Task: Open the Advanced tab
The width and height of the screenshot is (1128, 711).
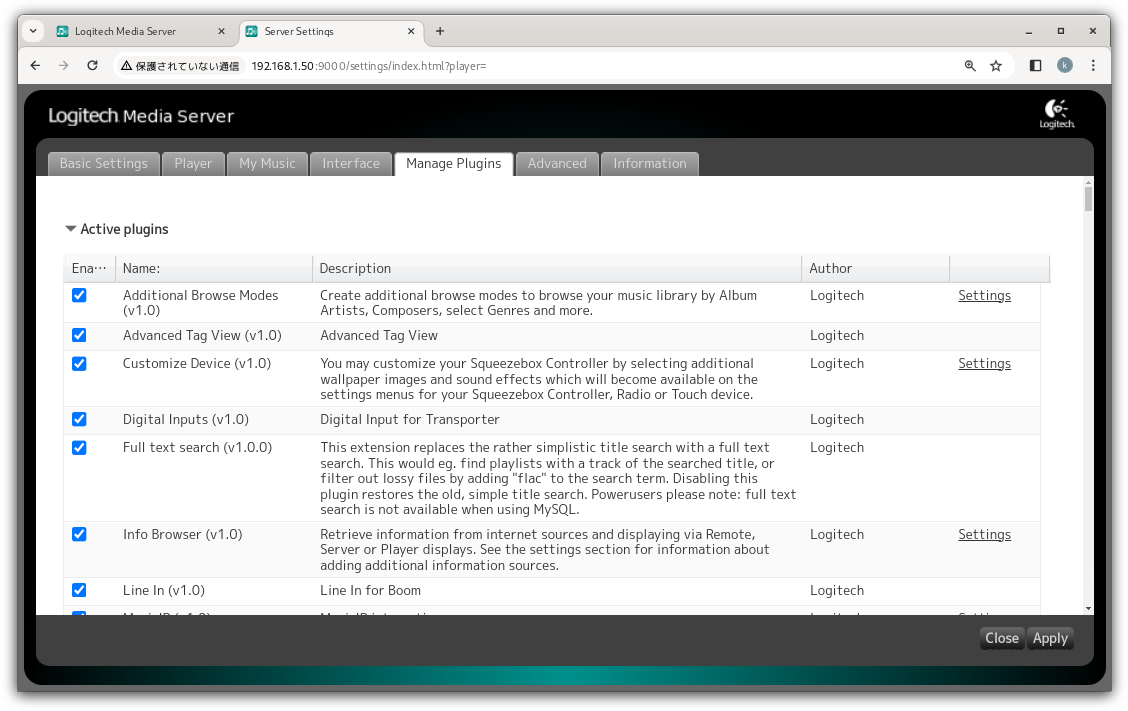Action: pyautogui.click(x=558, y=163)
